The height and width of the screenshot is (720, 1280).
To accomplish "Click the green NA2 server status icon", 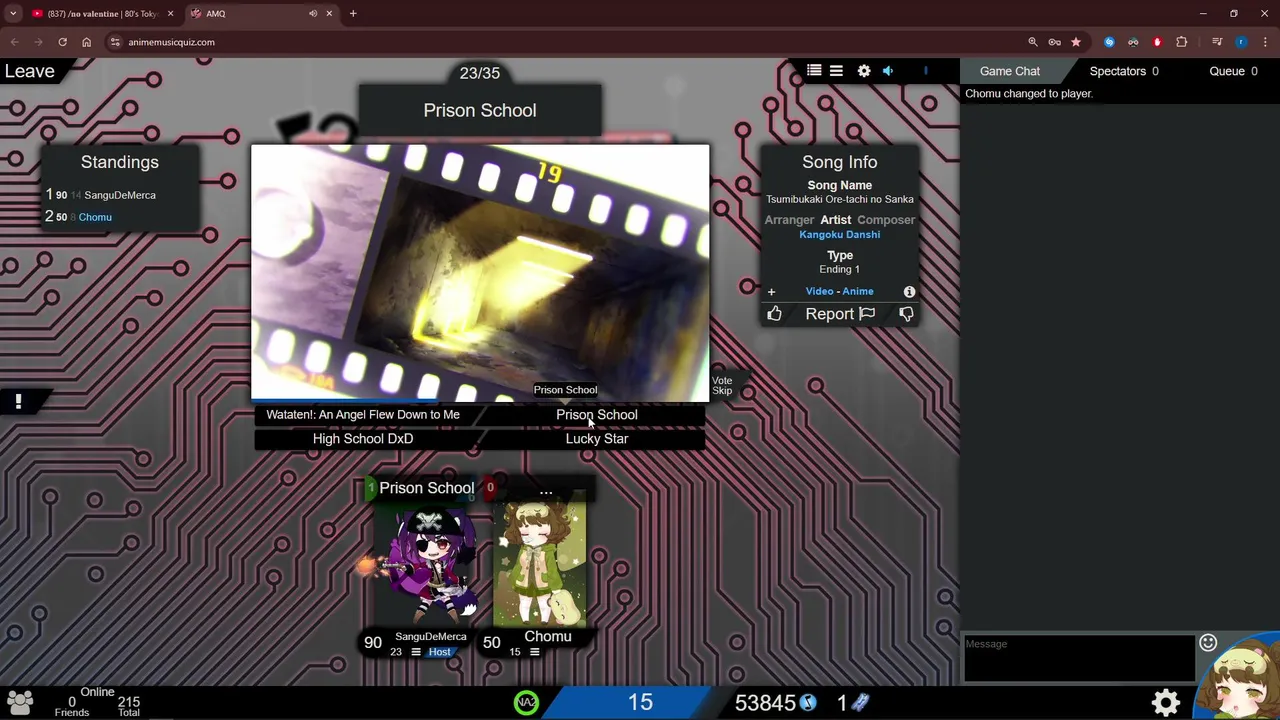I will [526, 703].
